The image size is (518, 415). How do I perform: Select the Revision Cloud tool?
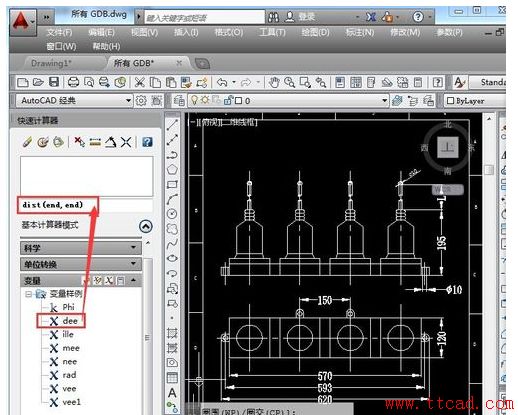point(172,229)
